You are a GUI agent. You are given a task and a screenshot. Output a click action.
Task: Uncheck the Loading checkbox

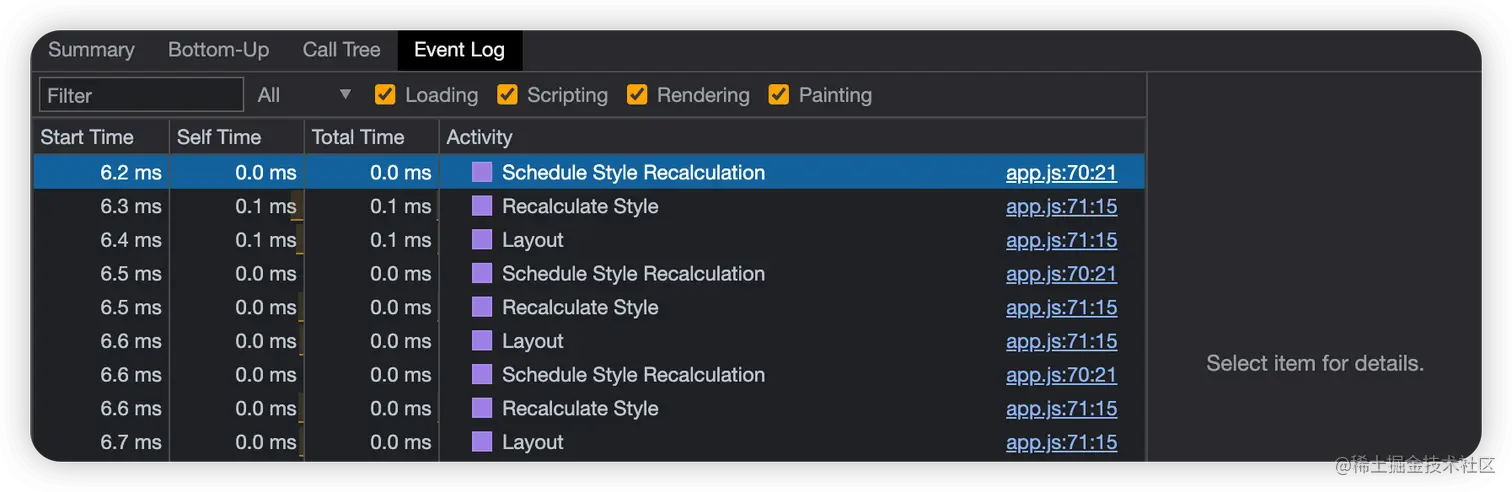click(385, 95)
